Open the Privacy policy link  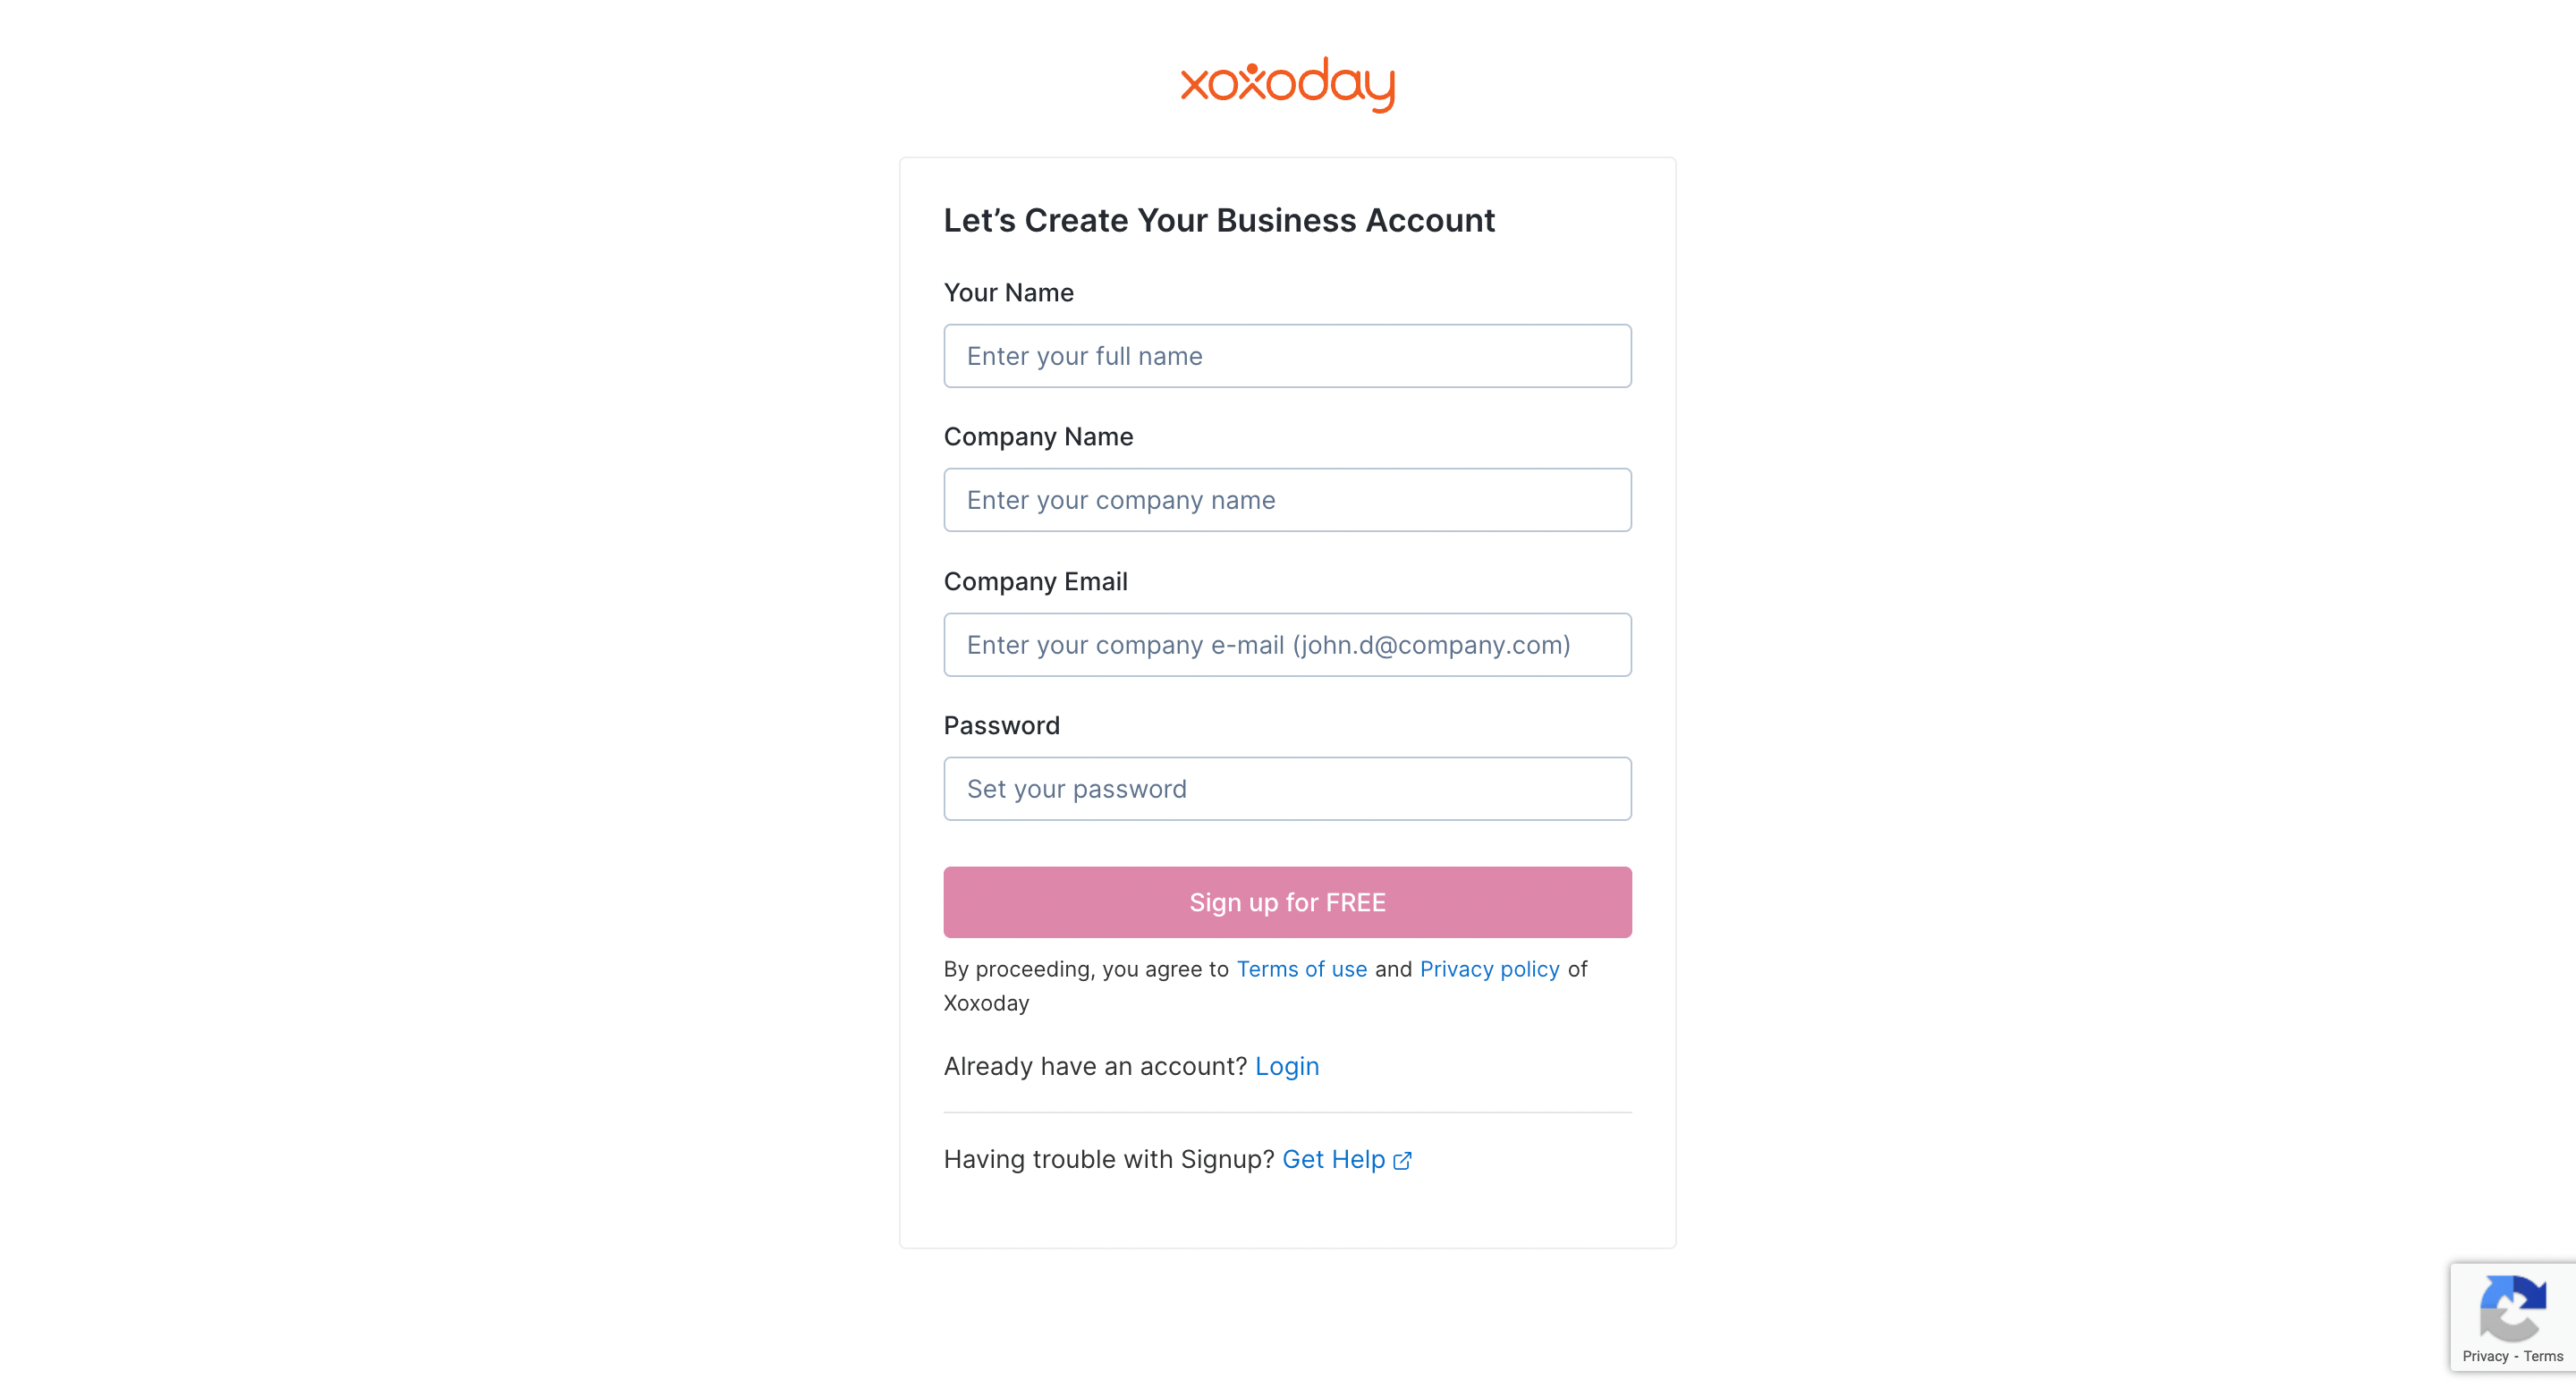[x=1489, y=969]
